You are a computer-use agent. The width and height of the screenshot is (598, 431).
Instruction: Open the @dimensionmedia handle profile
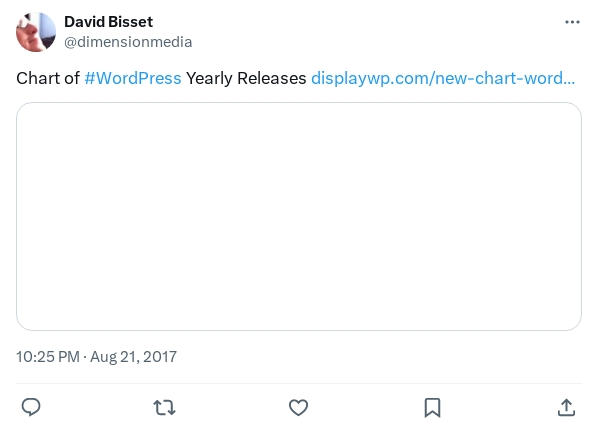(x=128, y=42)
